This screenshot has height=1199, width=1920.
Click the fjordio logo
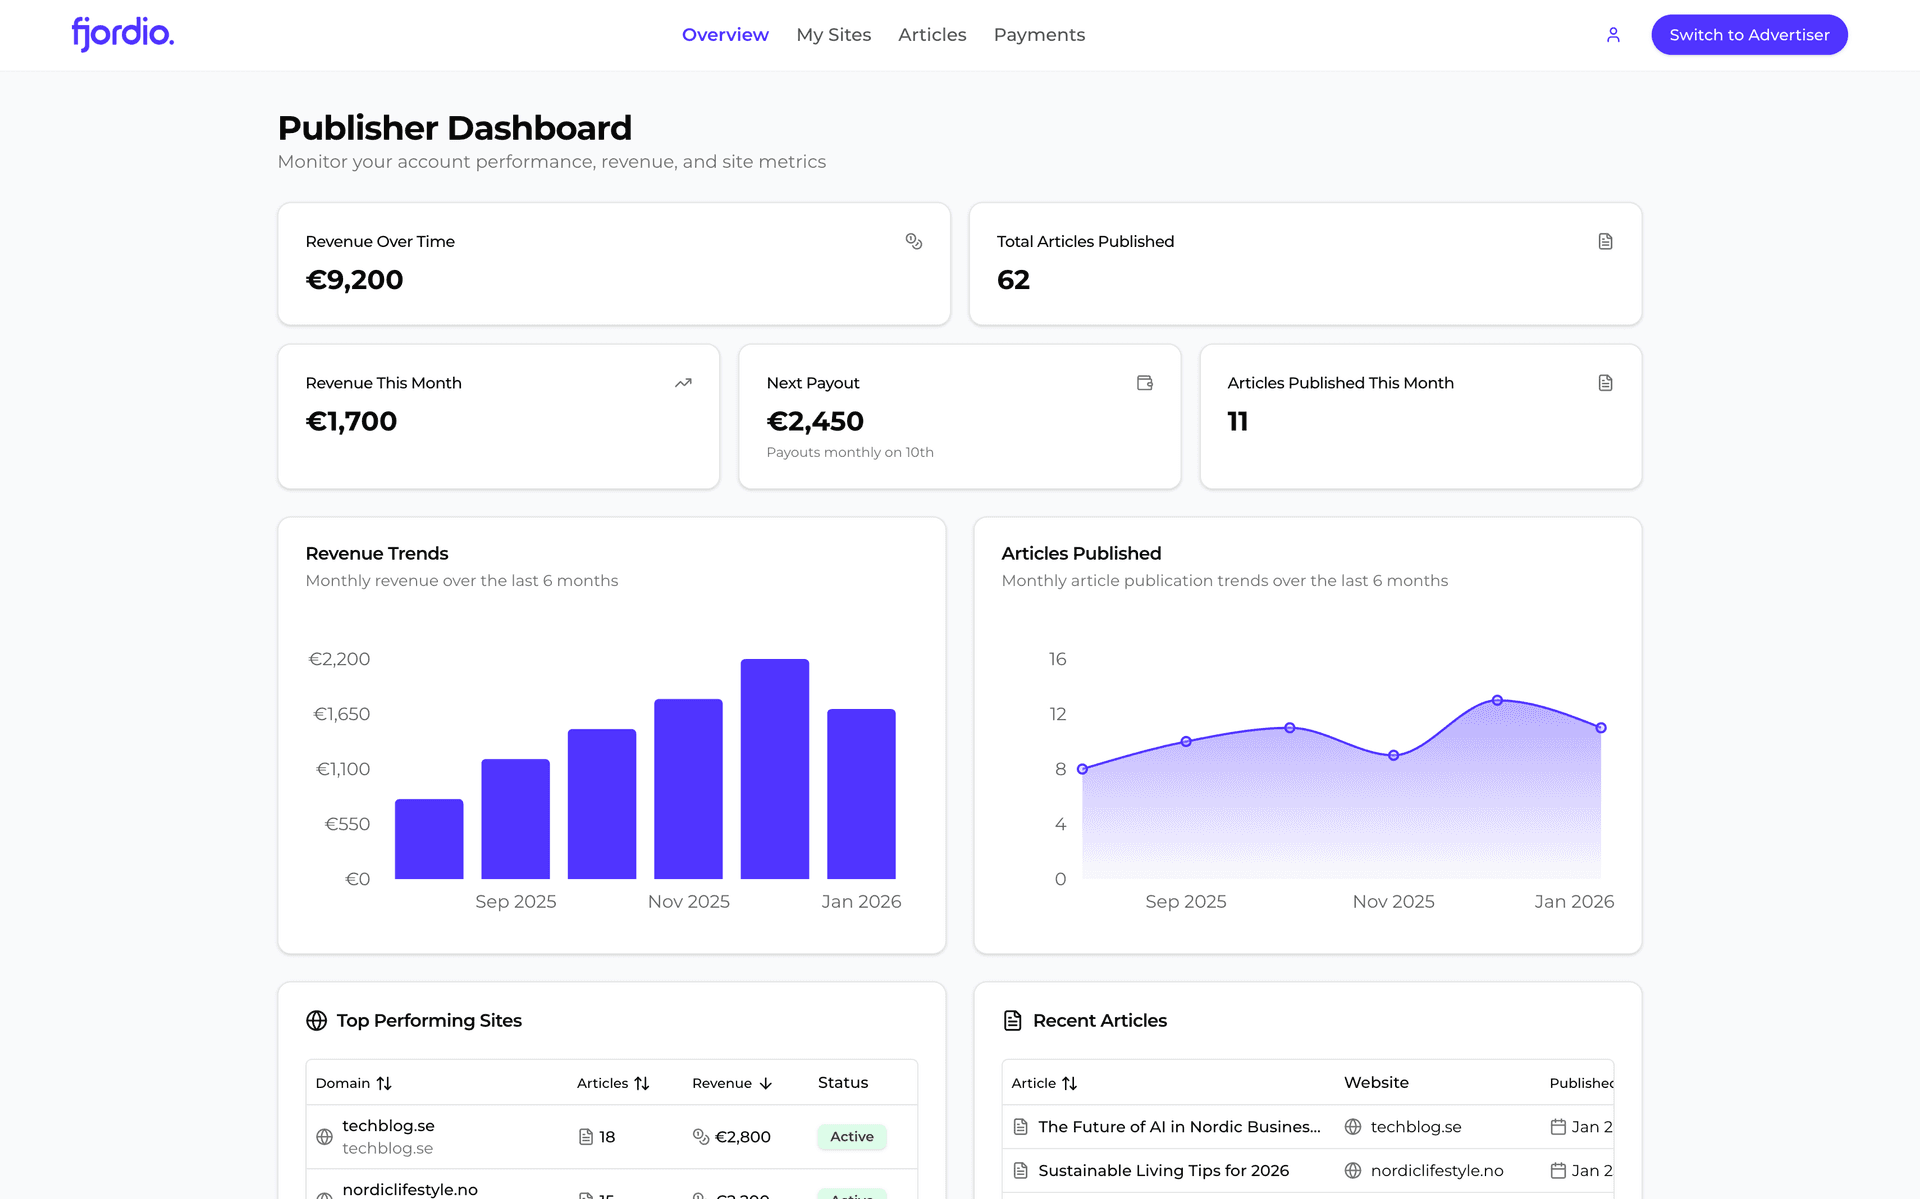tap(122, 33)
